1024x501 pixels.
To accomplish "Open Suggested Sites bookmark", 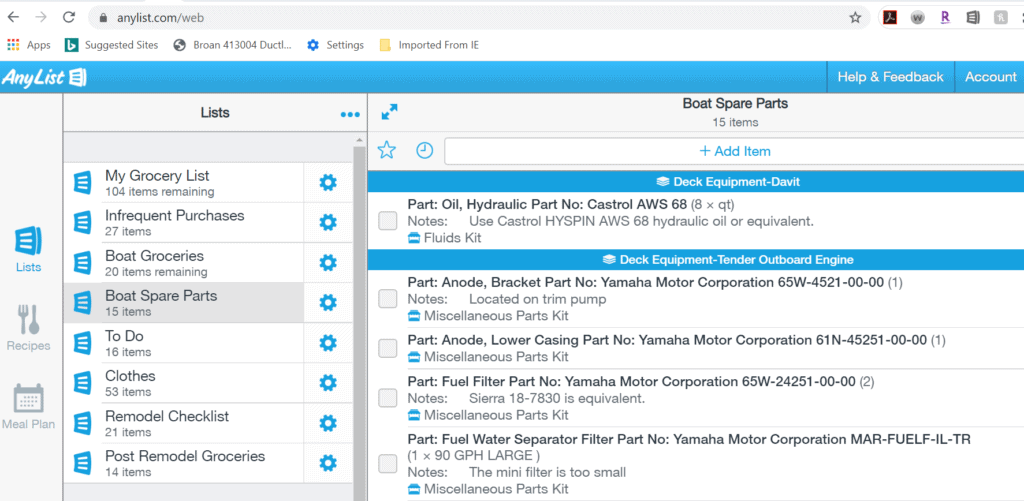I will pyautogui.click(x=112, y=45).
